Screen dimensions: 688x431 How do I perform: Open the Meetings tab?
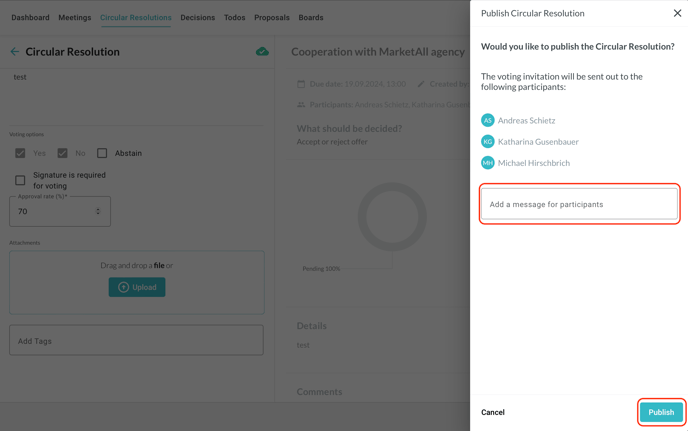pyautogui.click(x=74, y=17)
